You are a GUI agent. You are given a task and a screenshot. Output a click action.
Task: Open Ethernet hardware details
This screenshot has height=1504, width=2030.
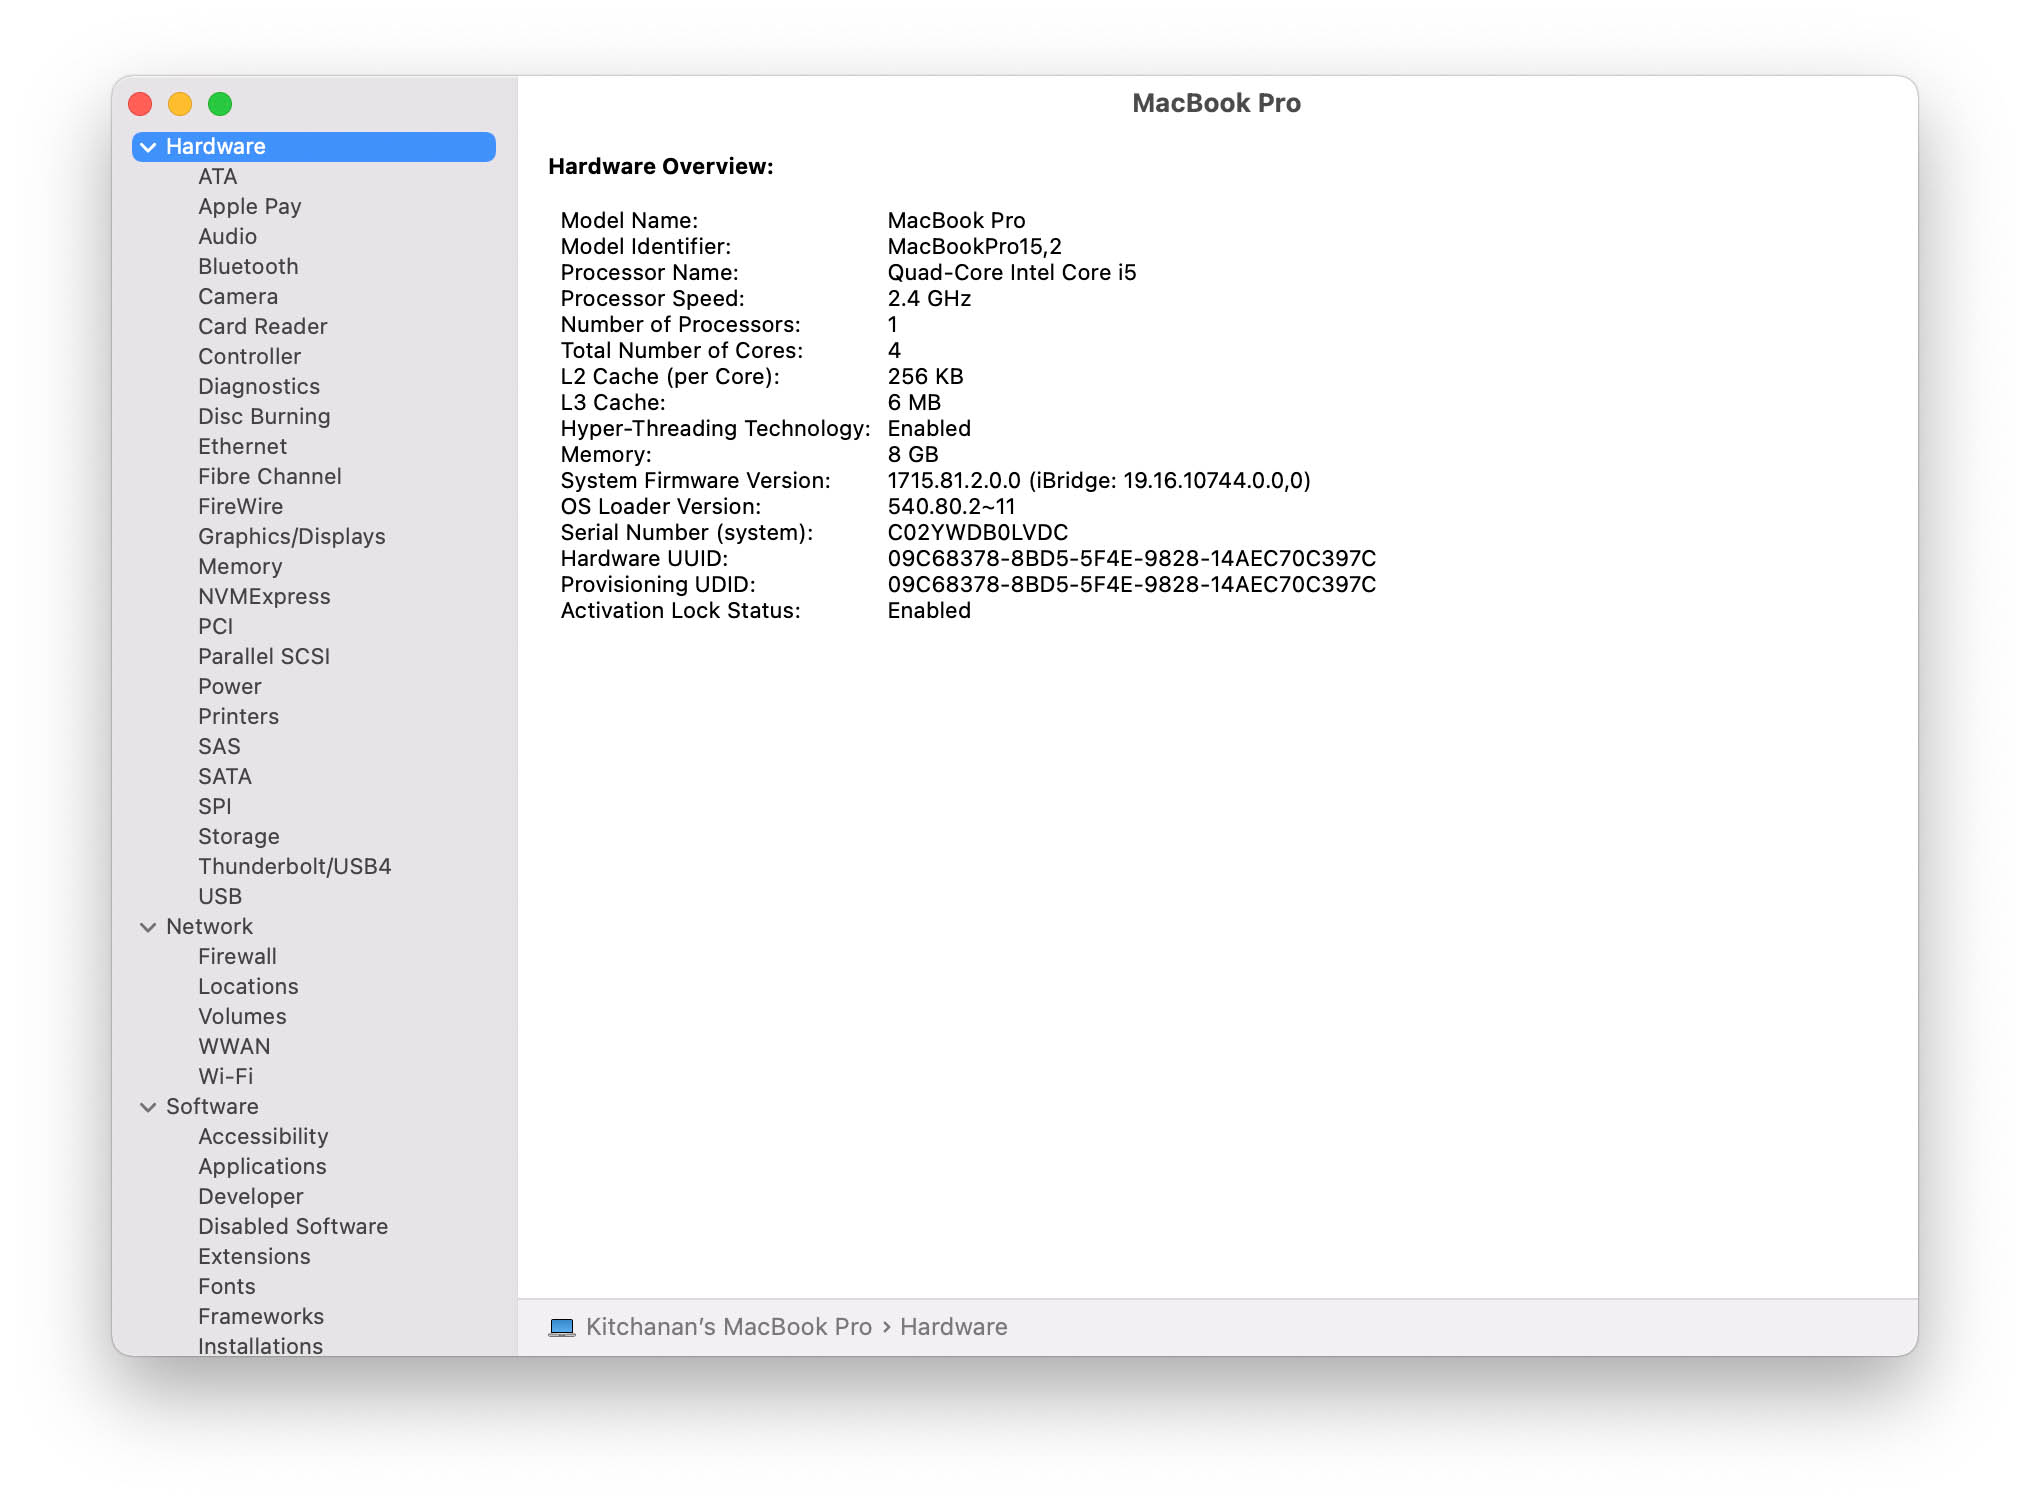(x=242, y=447)
